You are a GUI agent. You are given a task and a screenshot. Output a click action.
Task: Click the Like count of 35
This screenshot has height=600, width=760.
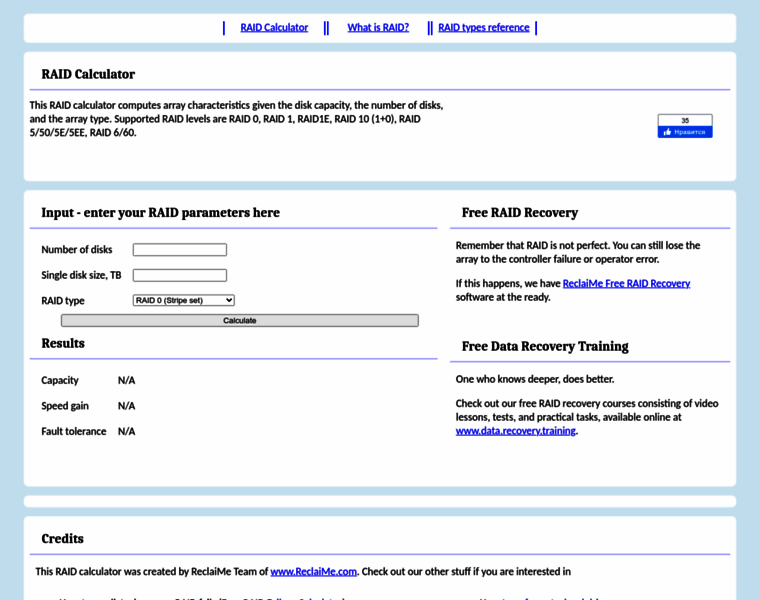point(685,120)
